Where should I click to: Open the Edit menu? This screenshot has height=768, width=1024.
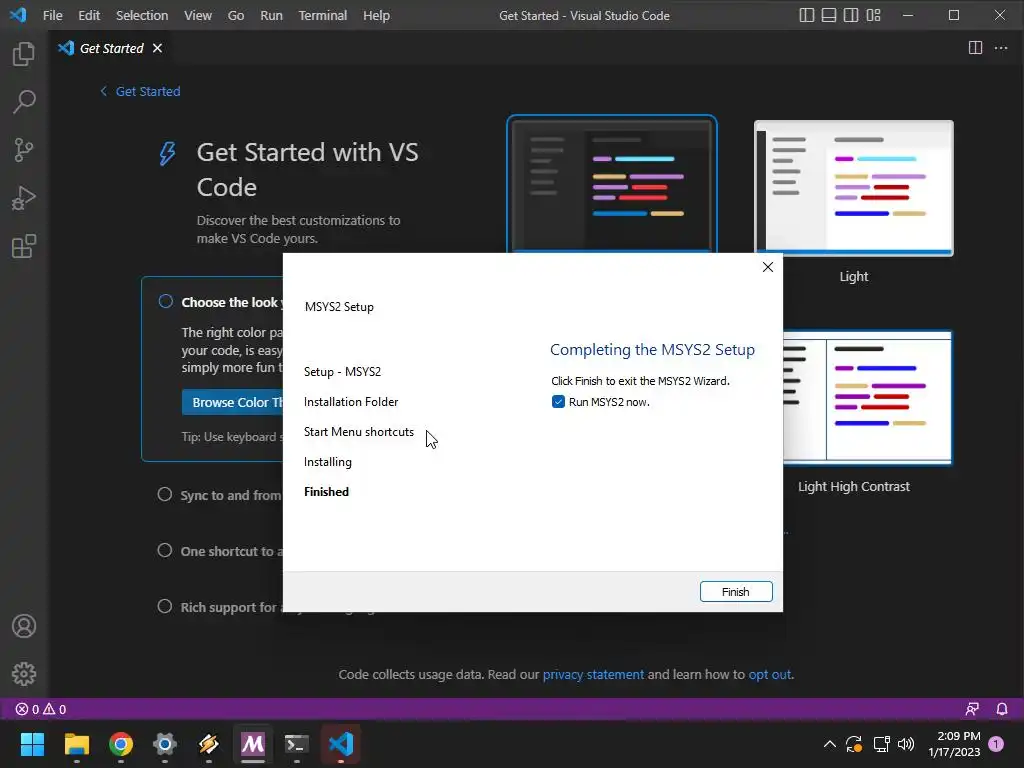(x=89, y=15)
